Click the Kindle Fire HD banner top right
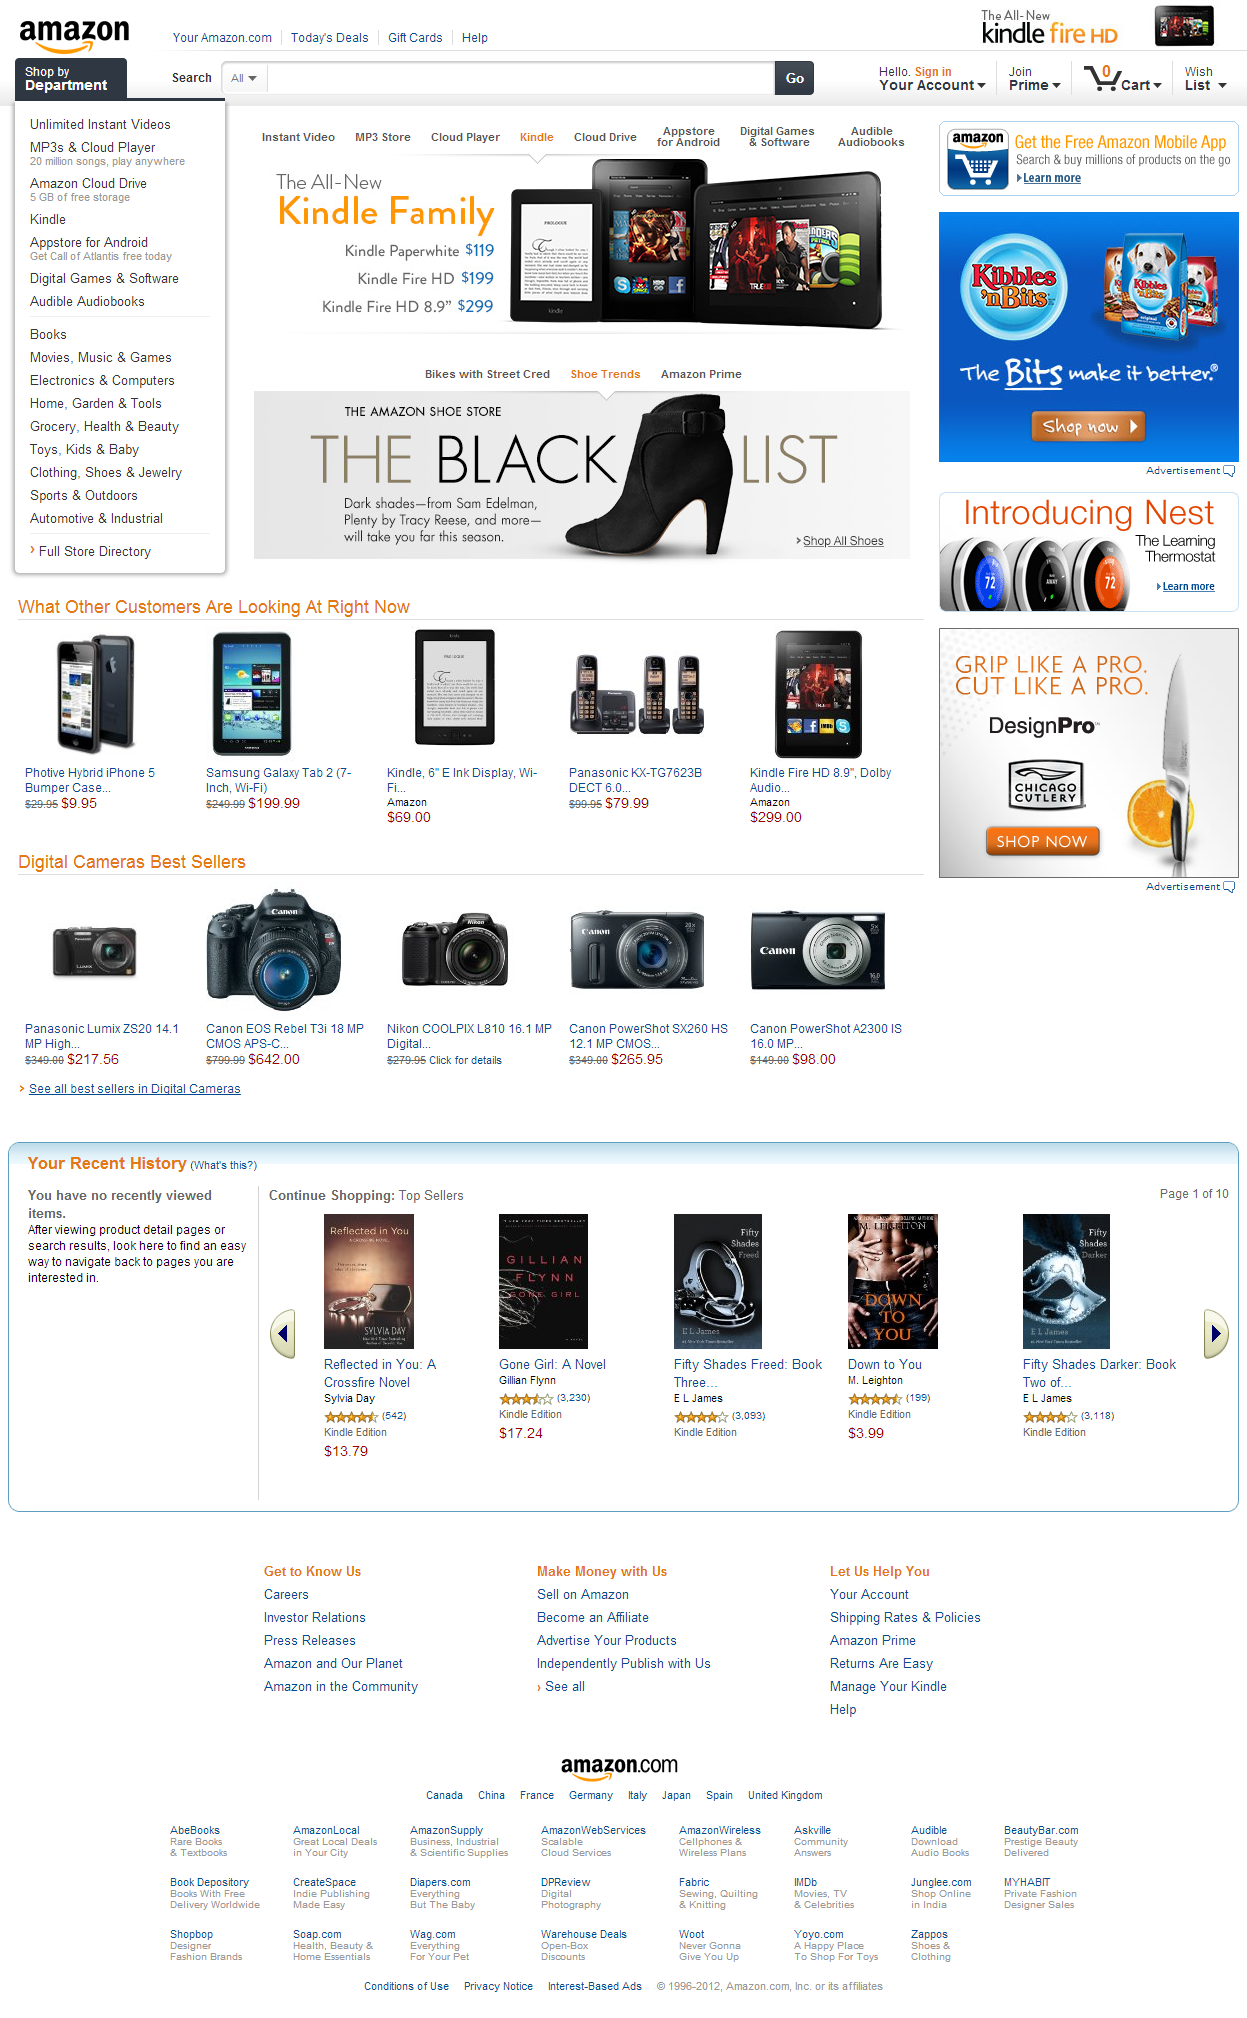Screen dimensions: 1247x2018 coord(1097,27)
